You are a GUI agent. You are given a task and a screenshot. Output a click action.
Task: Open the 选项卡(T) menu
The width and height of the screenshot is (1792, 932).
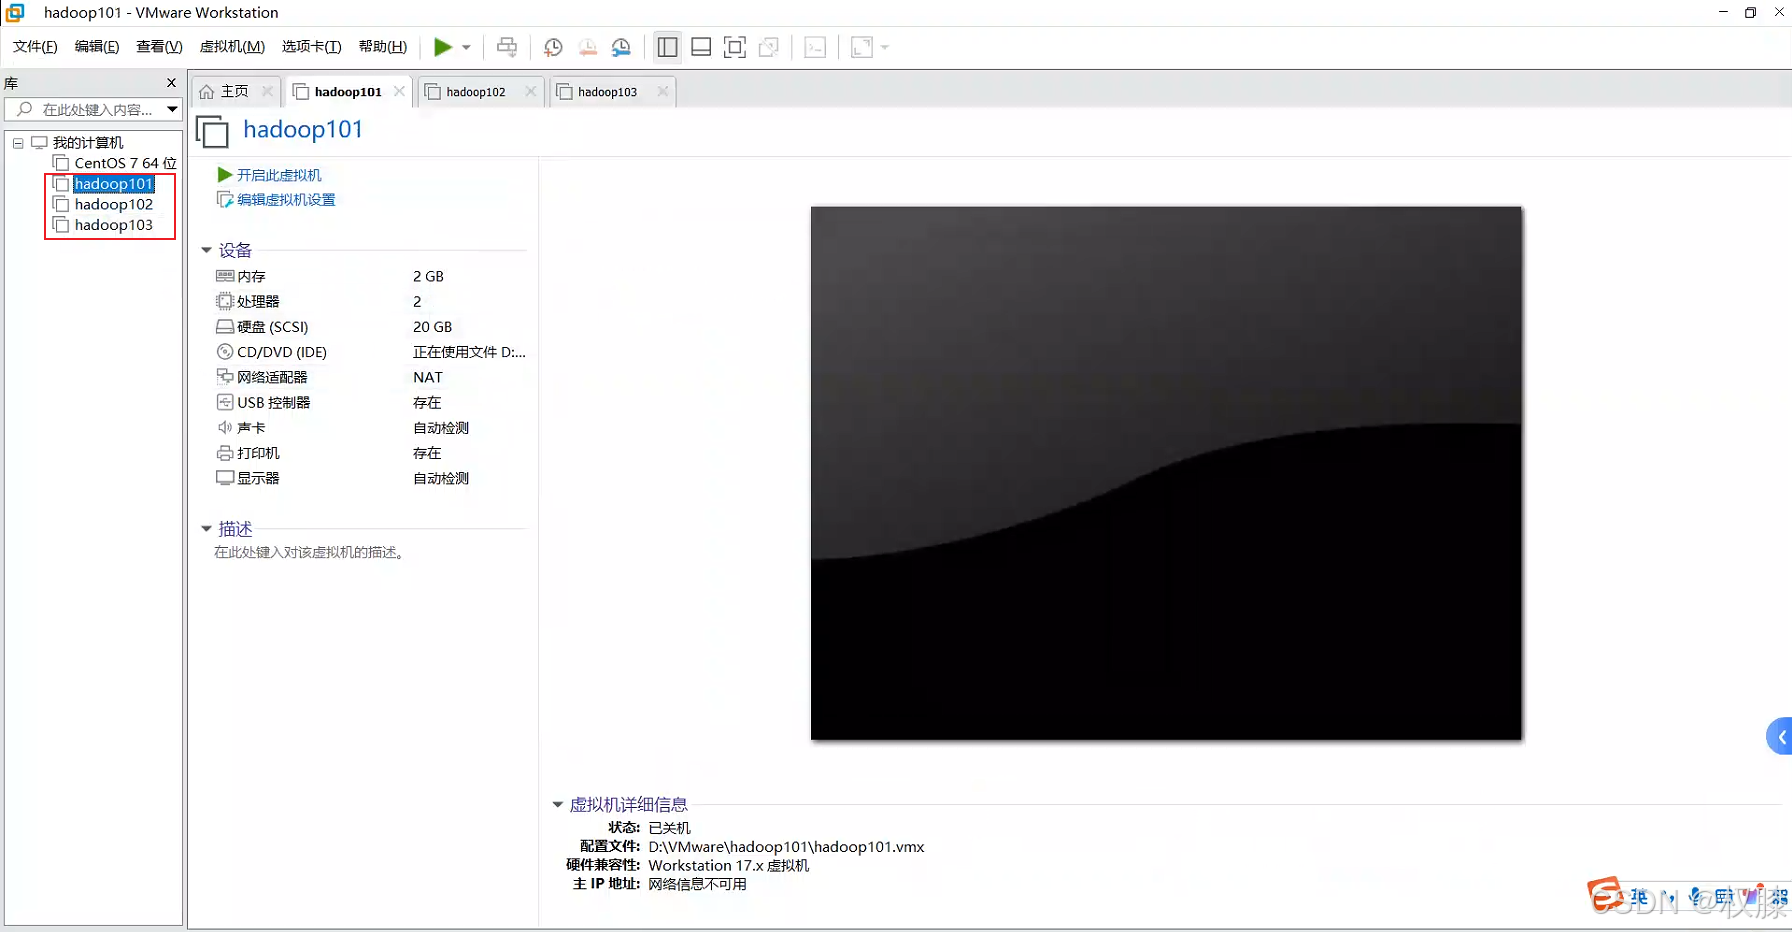click(x=311, y=47)
